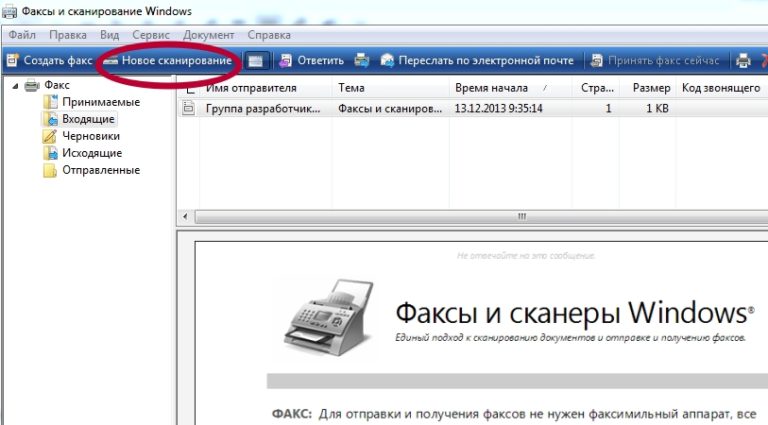Open the Сервис menu
This screenshot has width=768, height=425.
(x=151, y=35)
